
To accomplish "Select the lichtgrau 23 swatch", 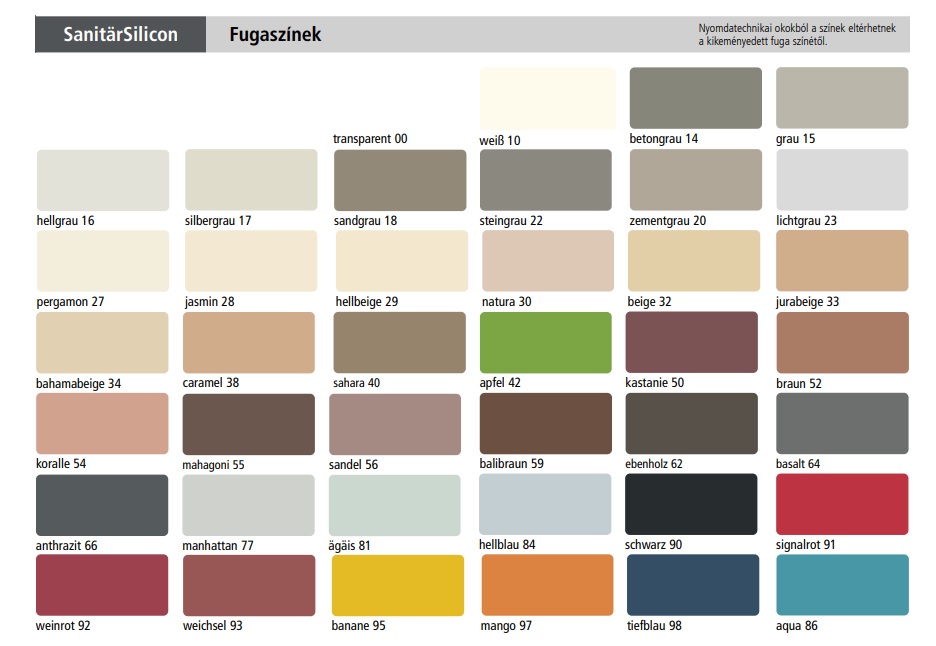I will [x=842, y=180].
